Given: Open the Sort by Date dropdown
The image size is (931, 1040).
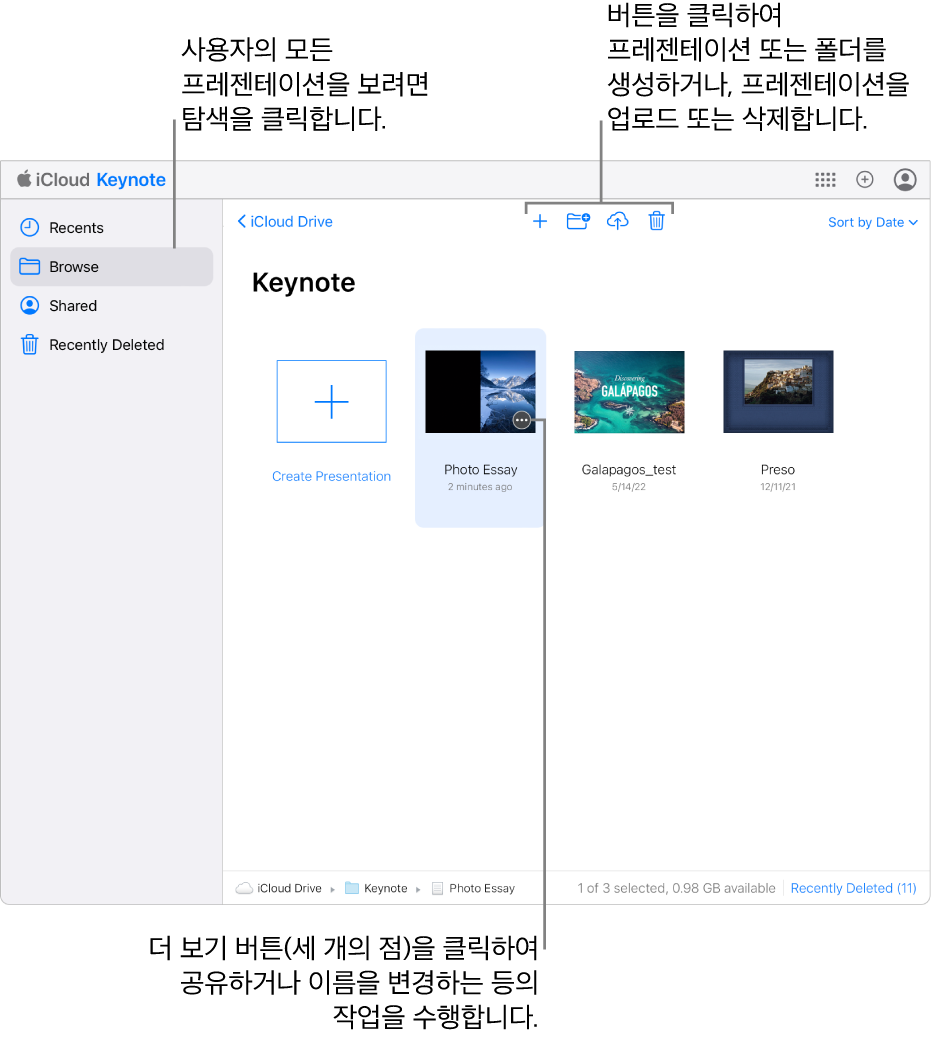Looking at the screenshot, I should [873, 222].
